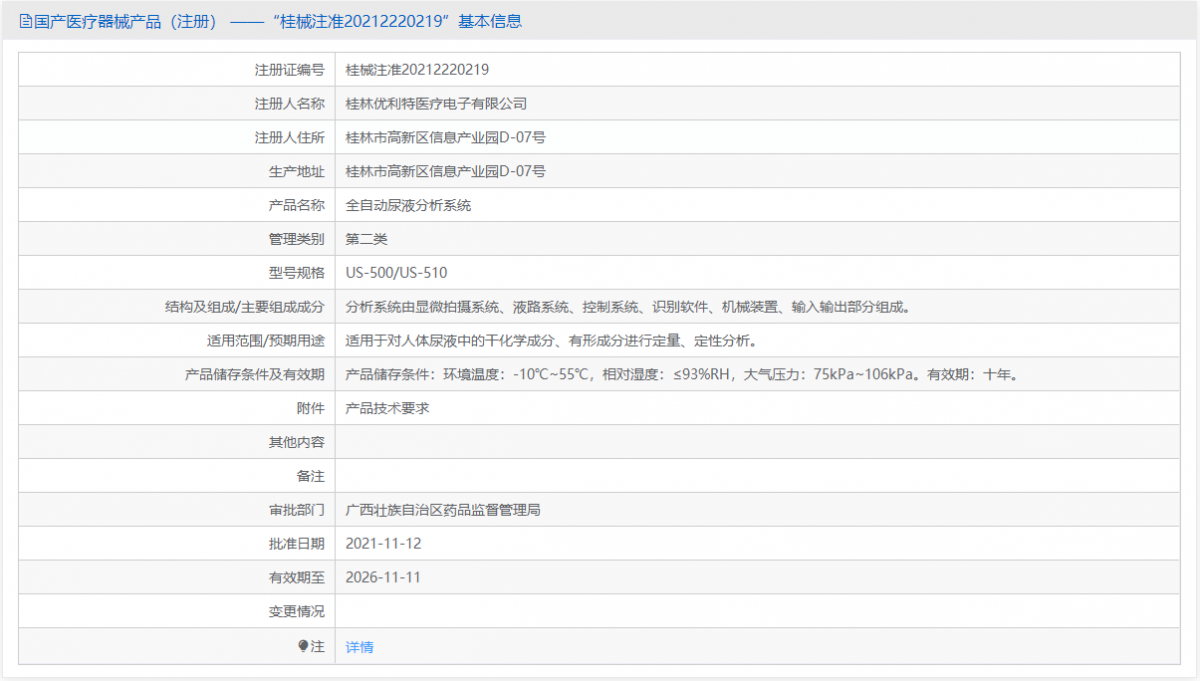This screenshot has width=1200, height=681.
Task: Click the storage conditions and validity text
Action: (681, 375)
